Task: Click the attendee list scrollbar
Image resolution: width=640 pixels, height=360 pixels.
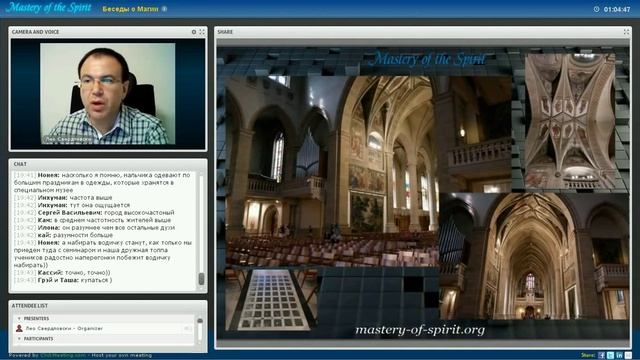Action: point(200,330)
